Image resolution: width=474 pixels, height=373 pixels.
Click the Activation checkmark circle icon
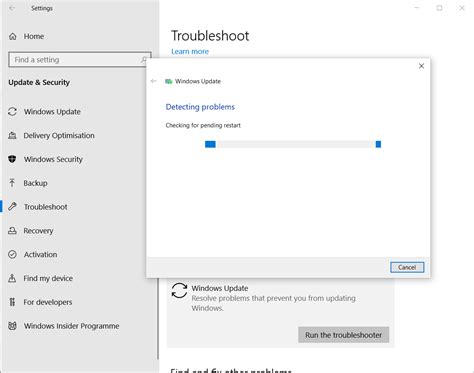pos(12,254)
